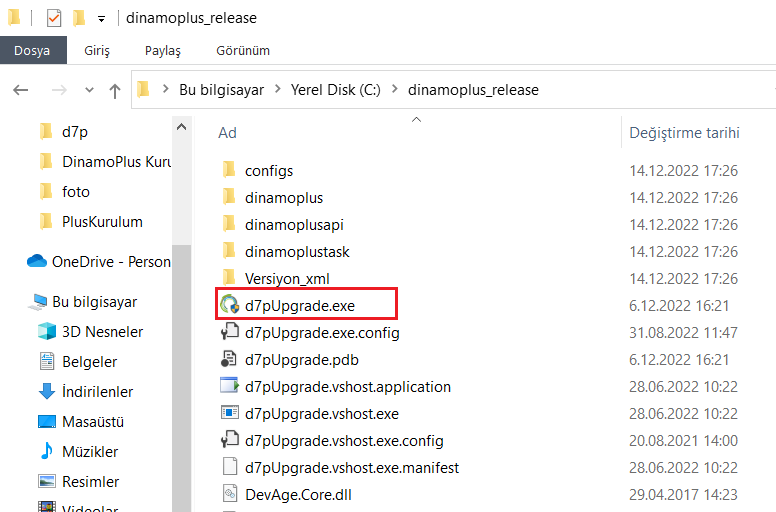Click Bu bilgisayar in the address bar
This screenshot has width=776, height=512.
point(221,90)
